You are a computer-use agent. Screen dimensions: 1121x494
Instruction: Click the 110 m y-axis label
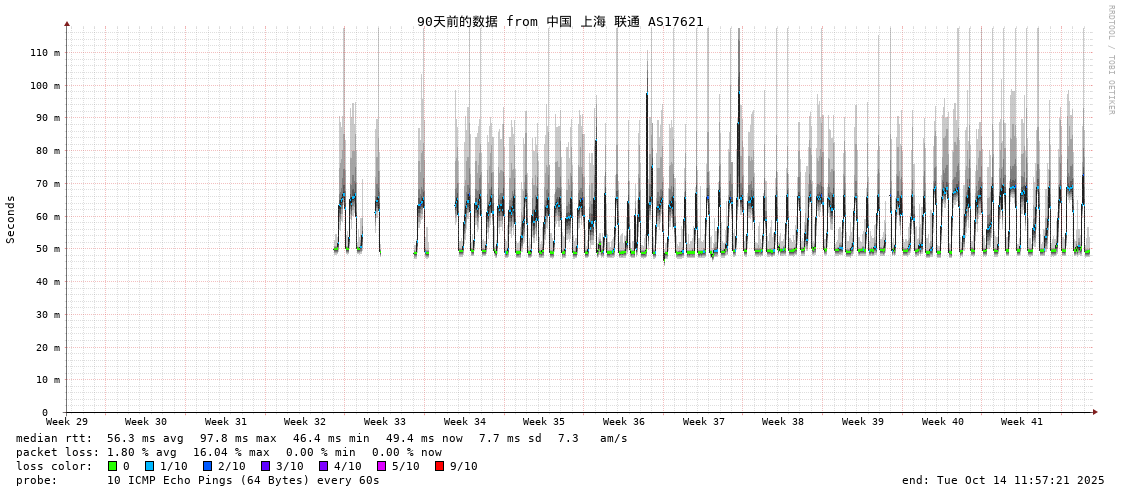tap(45, 52)
